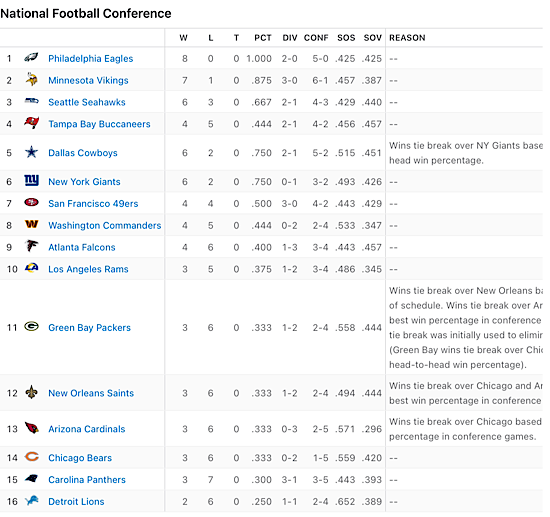Screen dimensions: 550x517
Task: Click the Dallas Cowboys star logo
Action: click(x=32, y=152)
